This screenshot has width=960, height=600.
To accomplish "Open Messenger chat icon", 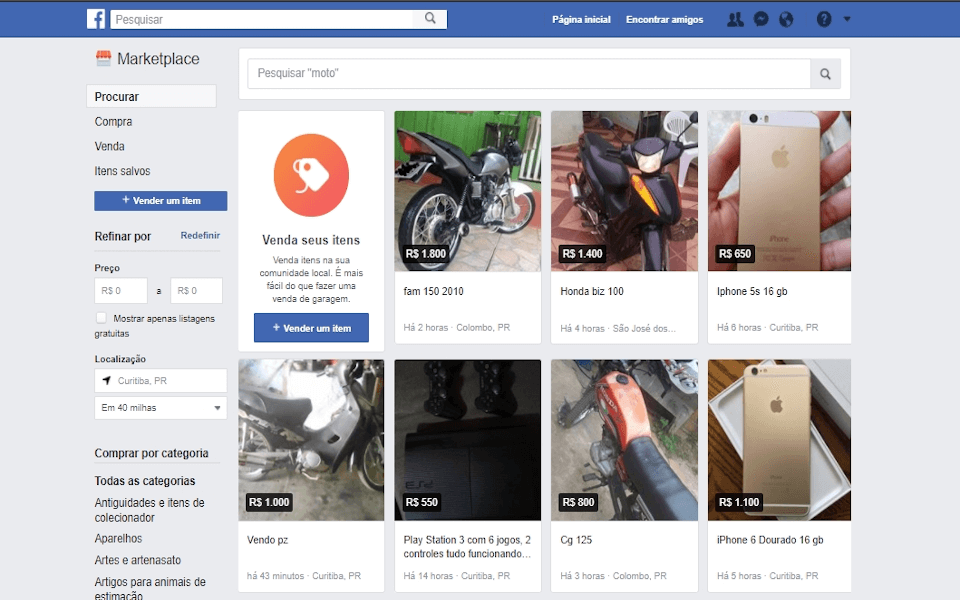I will (x=761, y=20).
